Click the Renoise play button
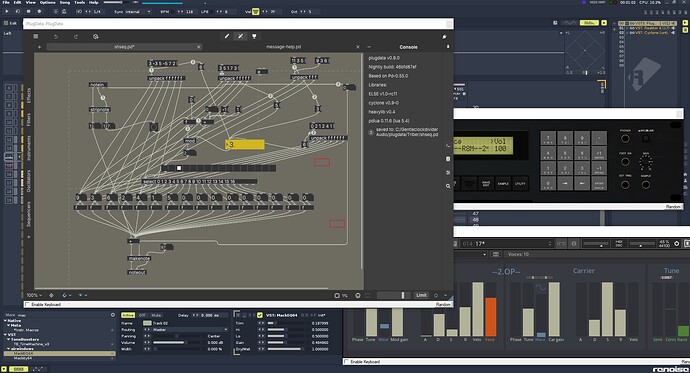The image size is (690, 373). pos(7,11)
